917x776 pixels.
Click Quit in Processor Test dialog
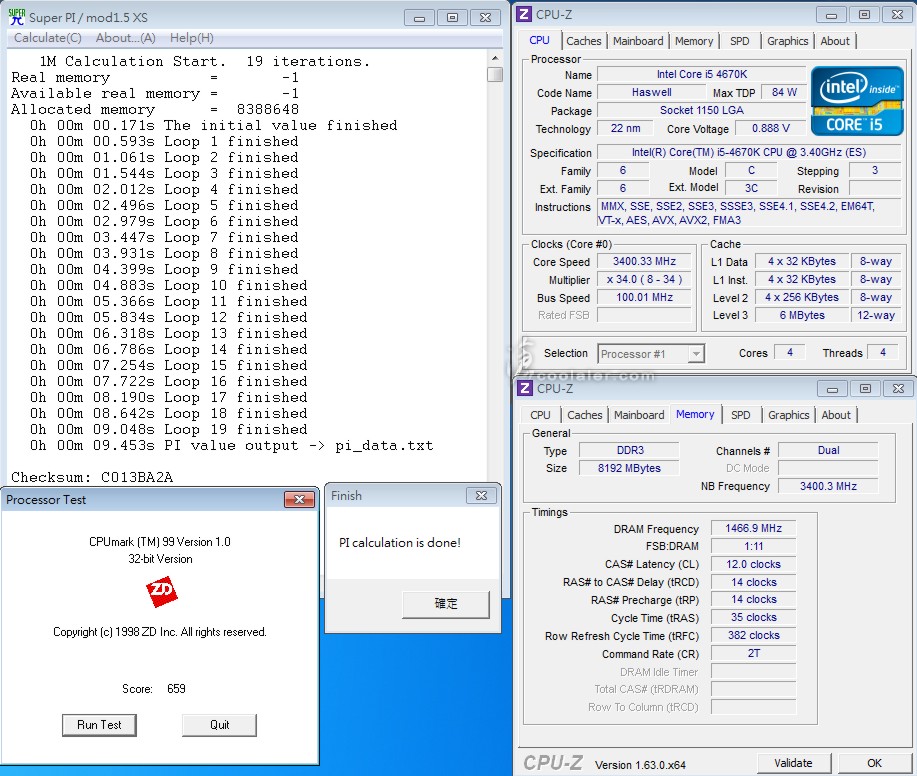tap(219, 725)
